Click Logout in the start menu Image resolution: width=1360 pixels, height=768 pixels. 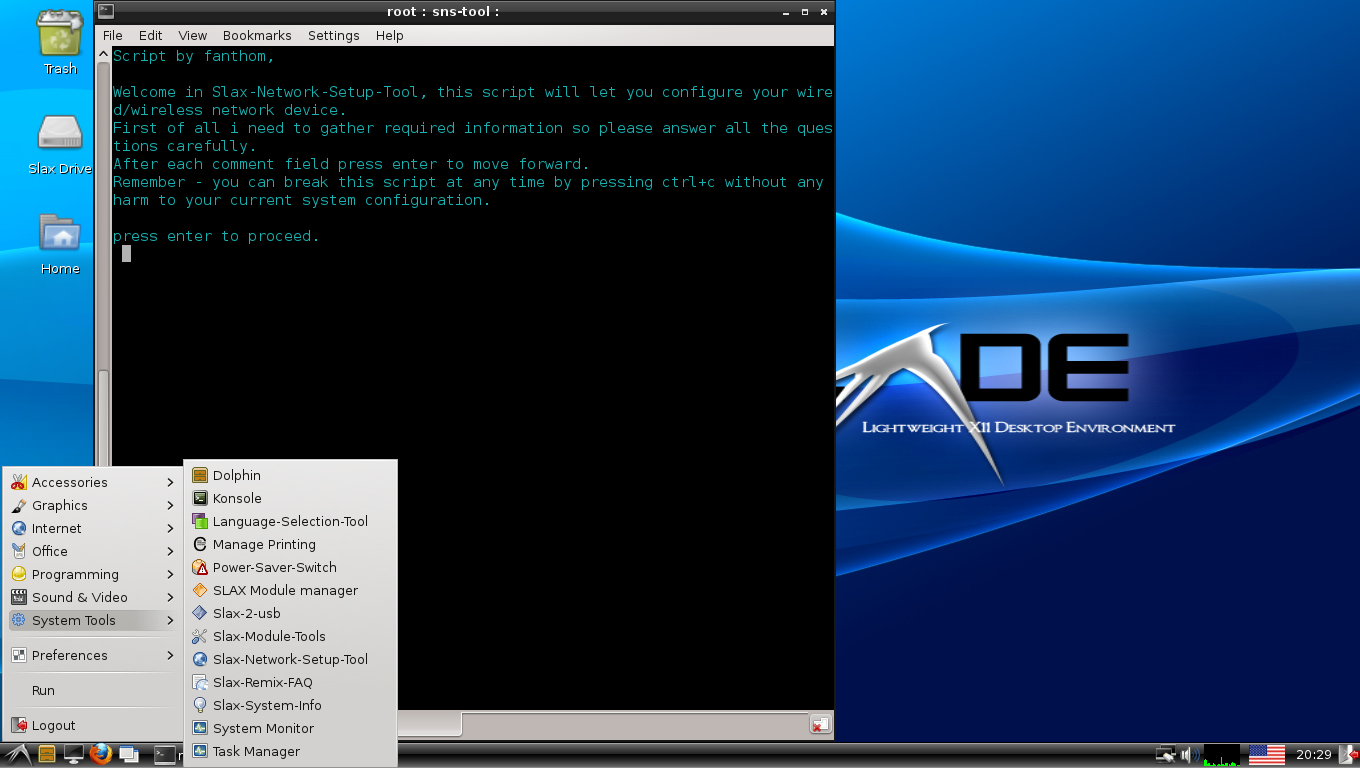(x=53, y=725)
